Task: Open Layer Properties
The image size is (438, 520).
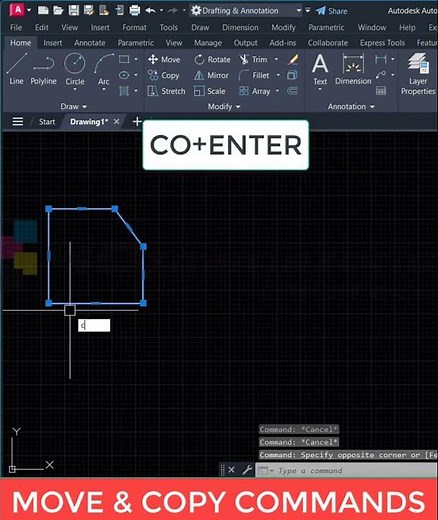Action: (x=418, y=74)
